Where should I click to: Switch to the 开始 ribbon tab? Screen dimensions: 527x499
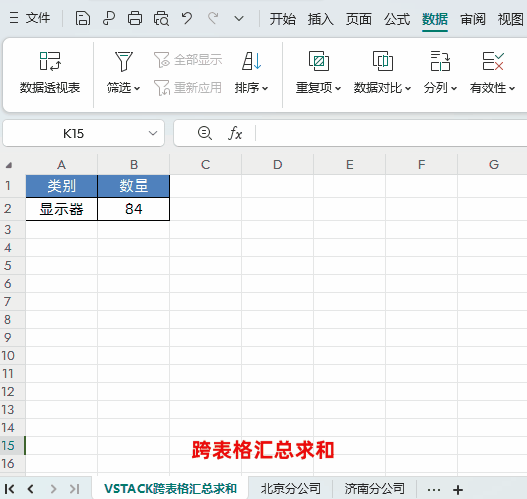(x=283, y=19)
